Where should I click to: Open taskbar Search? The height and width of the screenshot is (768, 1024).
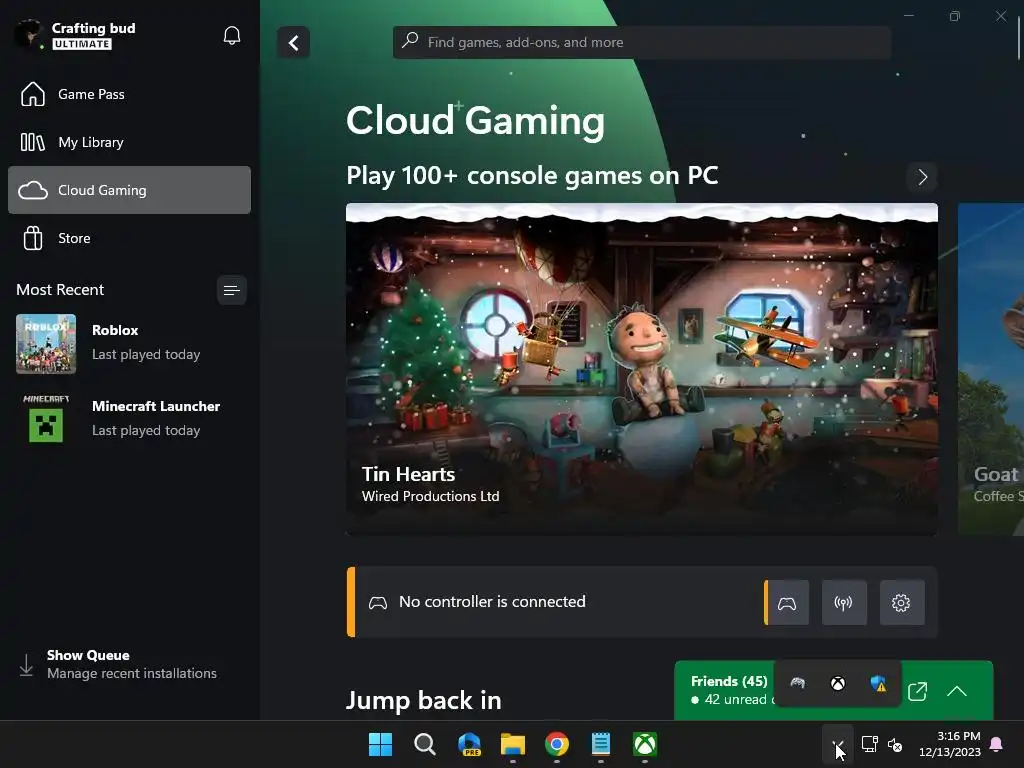click(424, 744)
